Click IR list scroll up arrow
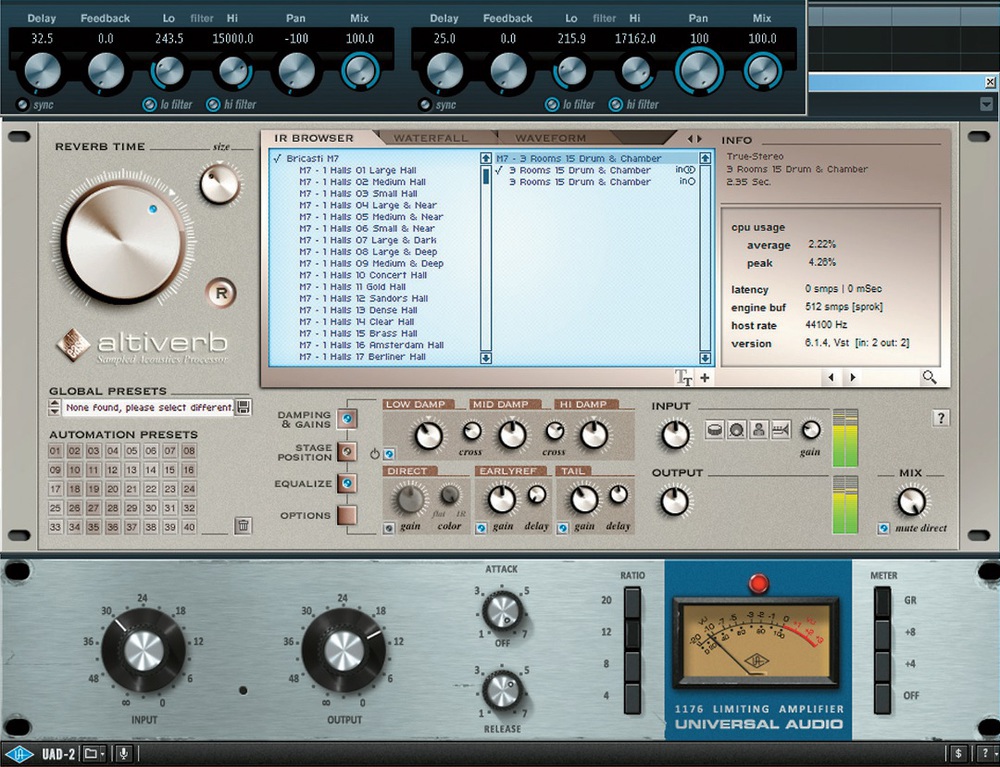1000x767 pixels. [x=486, y=158]
